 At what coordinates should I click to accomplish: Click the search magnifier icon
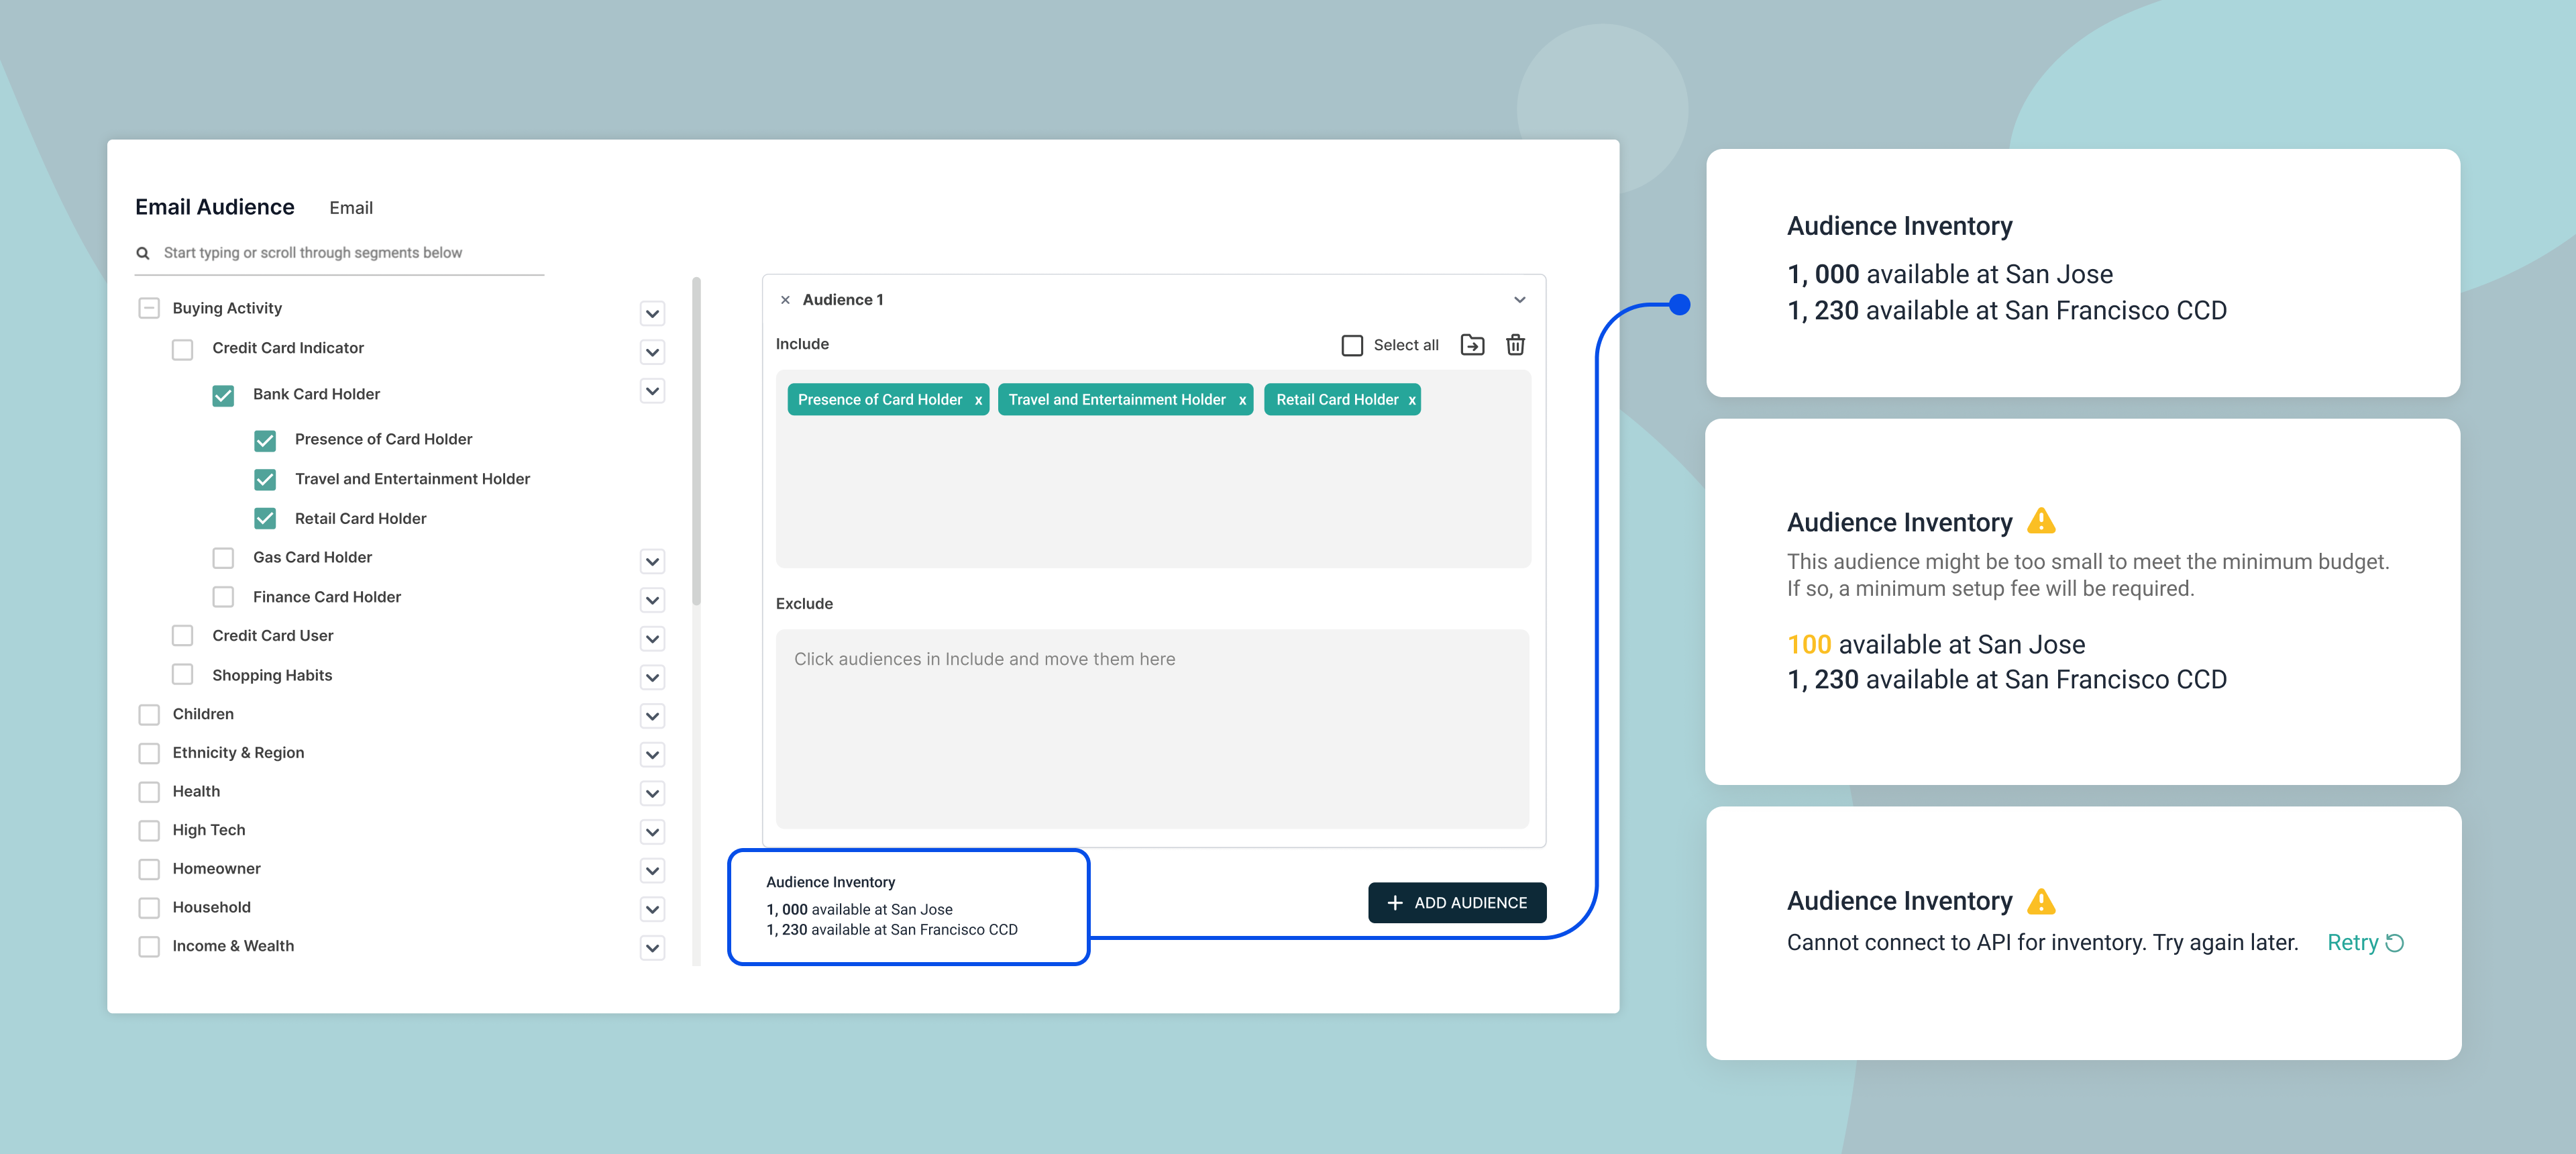143,253
